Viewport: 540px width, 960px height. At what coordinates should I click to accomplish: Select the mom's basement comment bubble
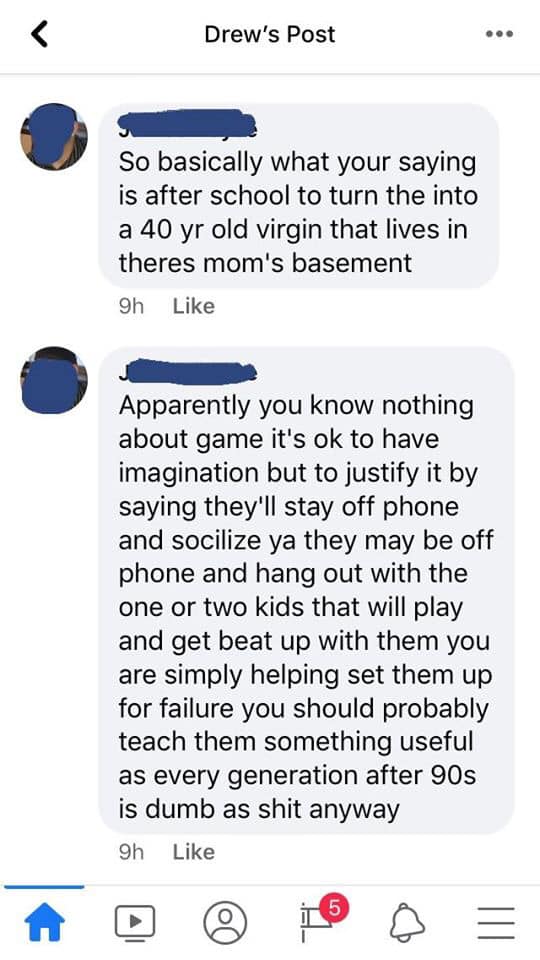(298, 196)
